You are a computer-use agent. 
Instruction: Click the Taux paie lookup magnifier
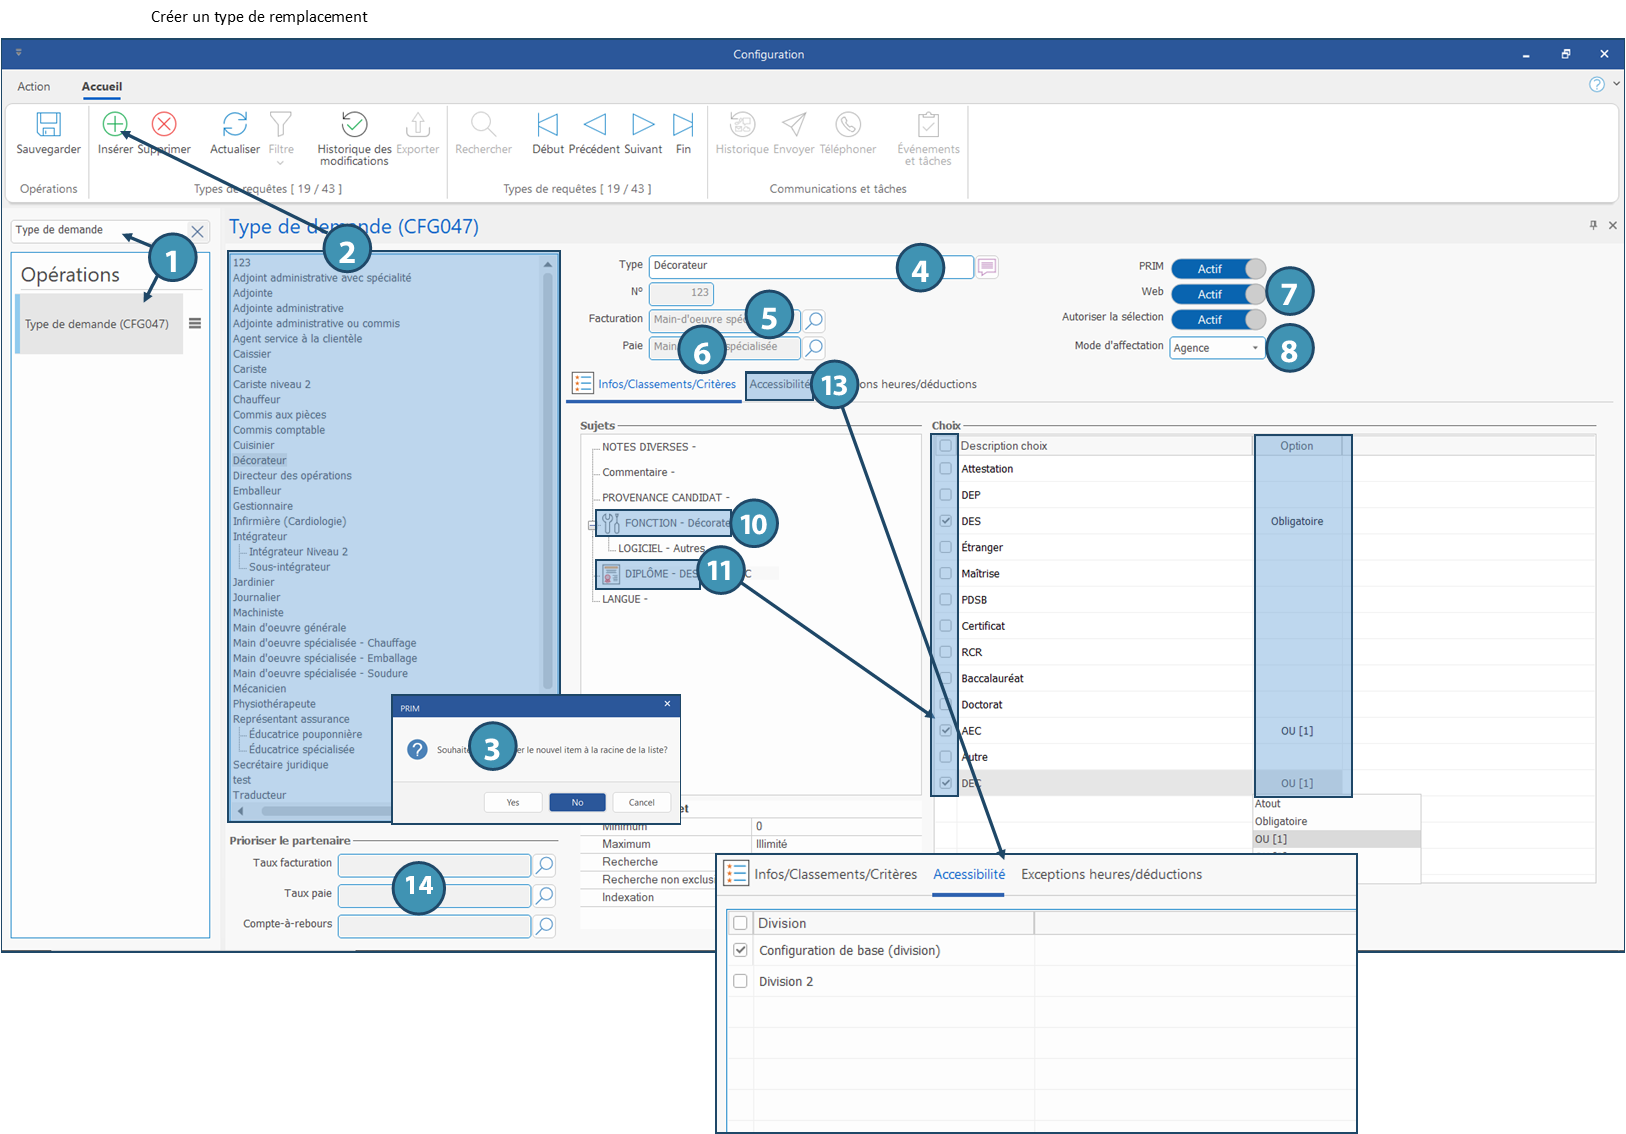(x=544, y=895)
